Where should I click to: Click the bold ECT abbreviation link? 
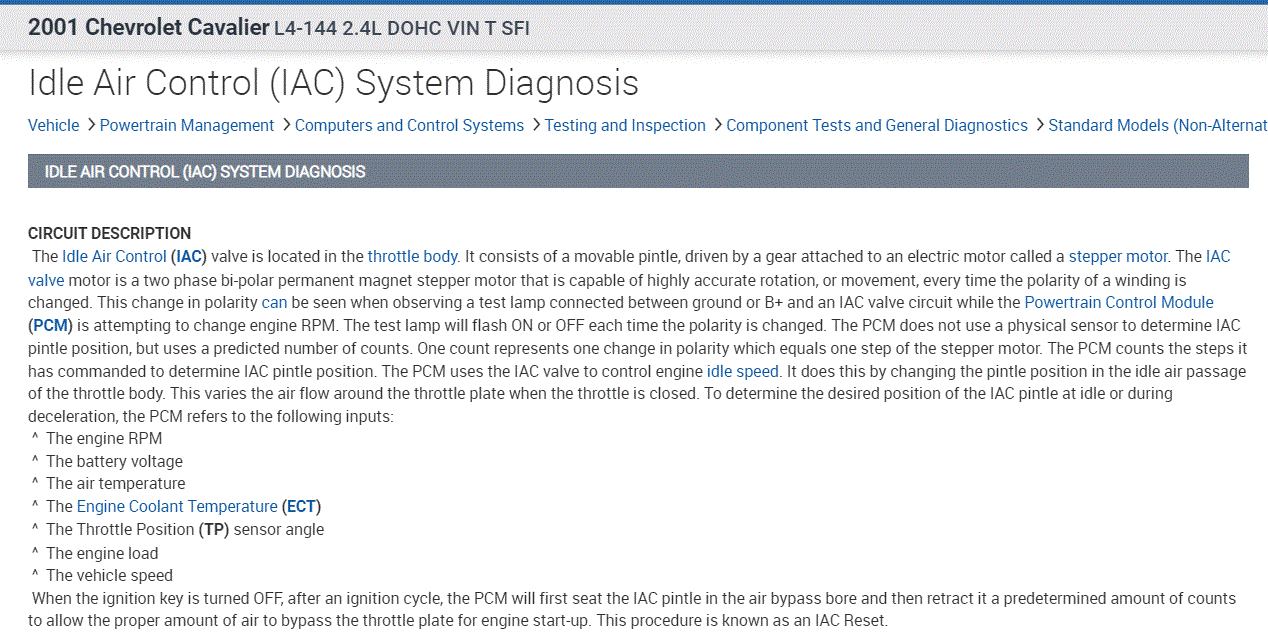click(x=301, y=506)
